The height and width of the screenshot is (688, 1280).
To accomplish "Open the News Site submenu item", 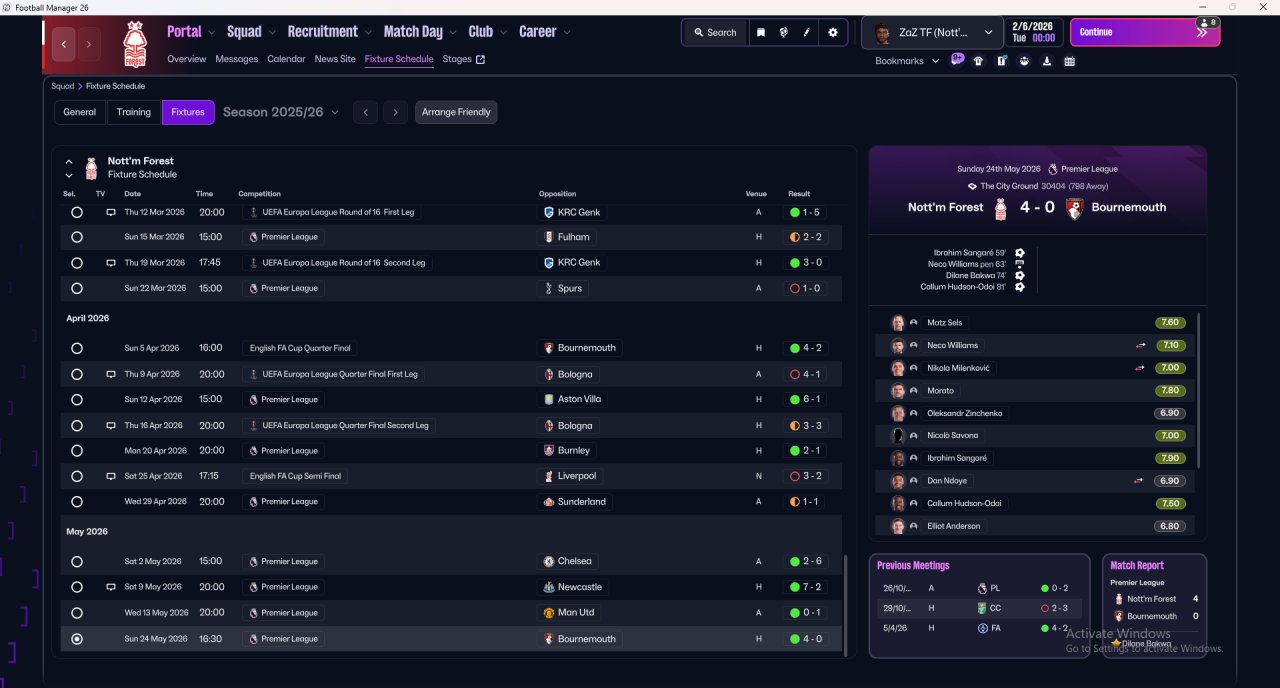I will click(x=335, y=59).
